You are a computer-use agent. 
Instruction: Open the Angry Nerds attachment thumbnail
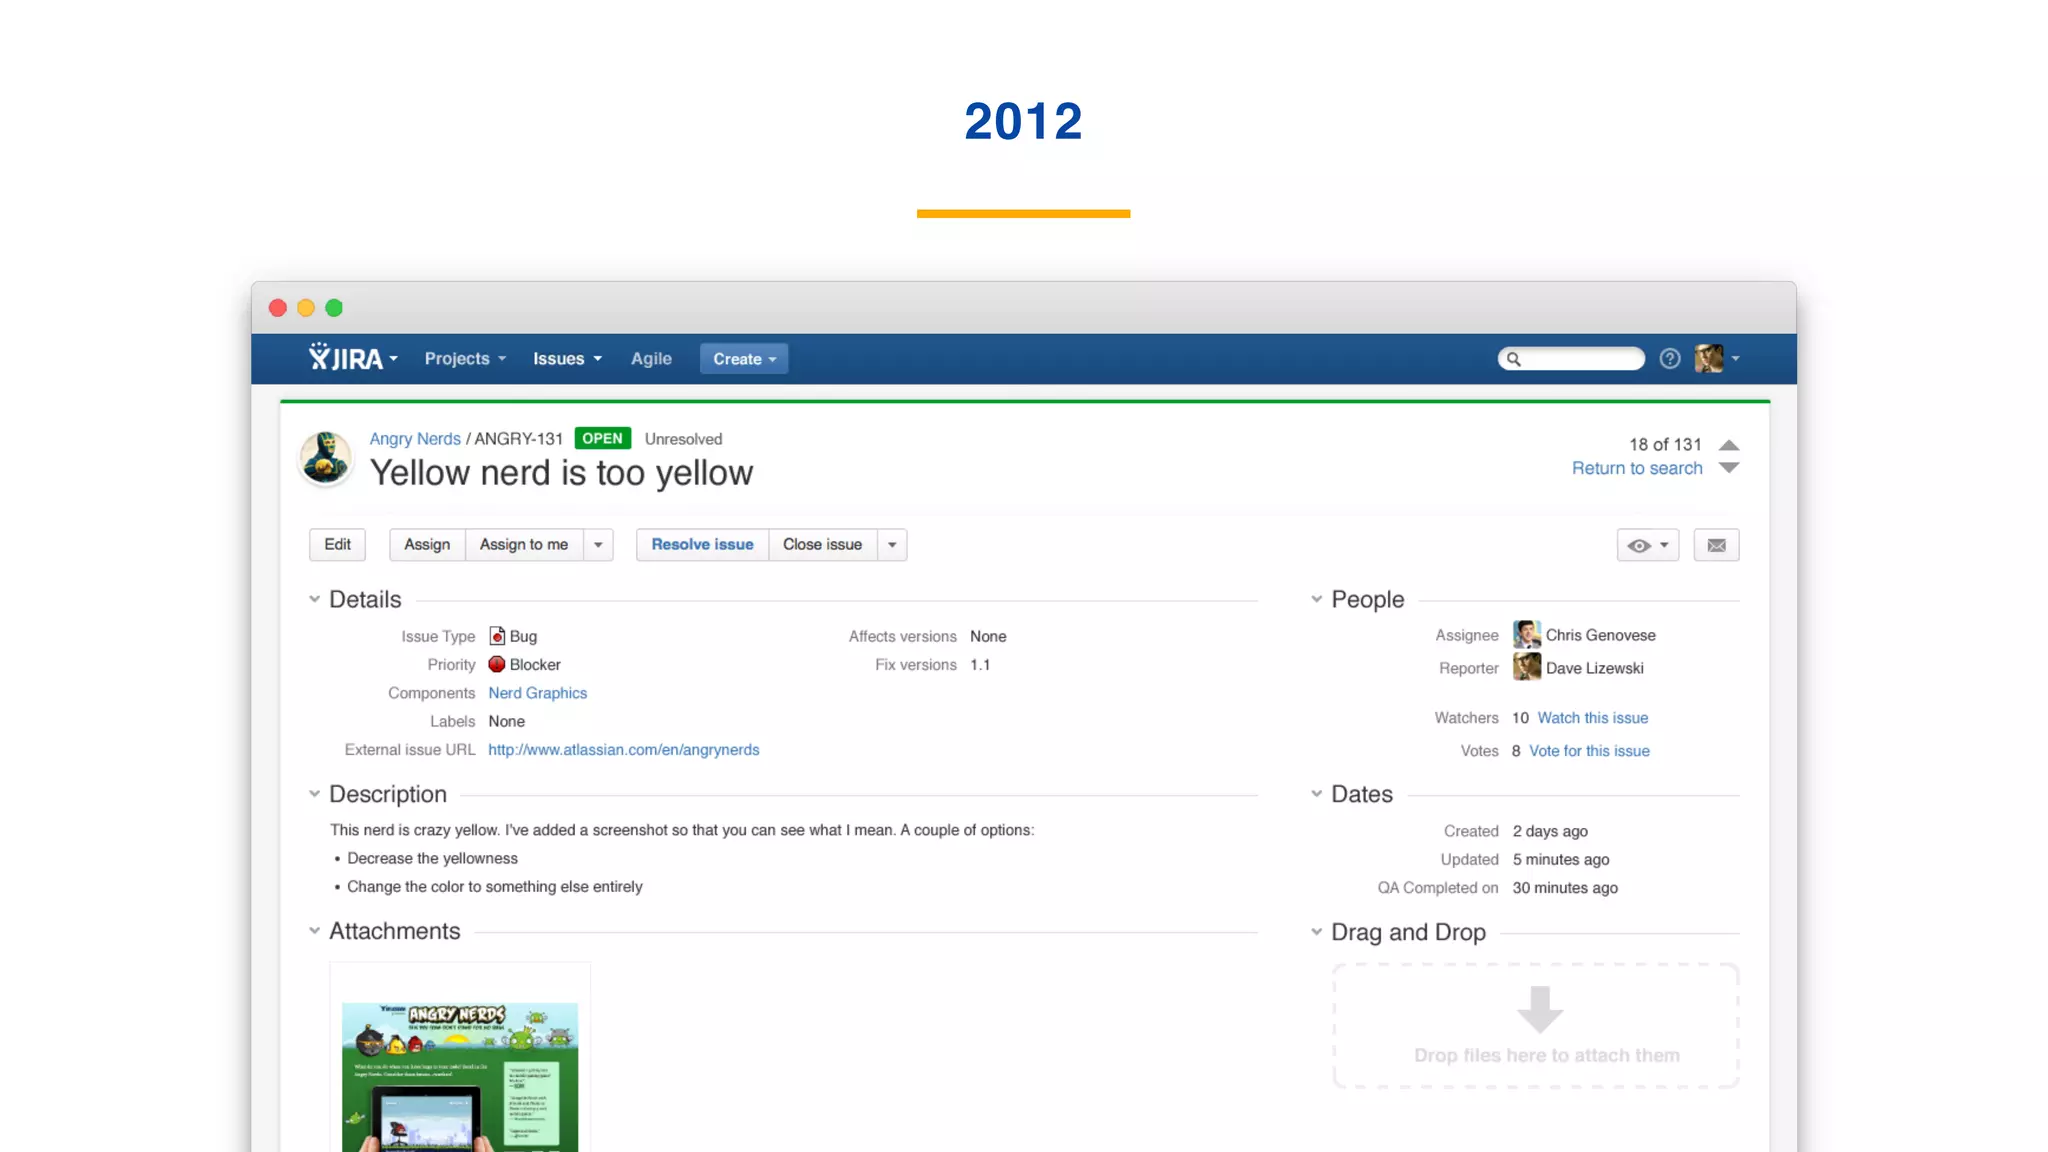[x=460, y=1075]
